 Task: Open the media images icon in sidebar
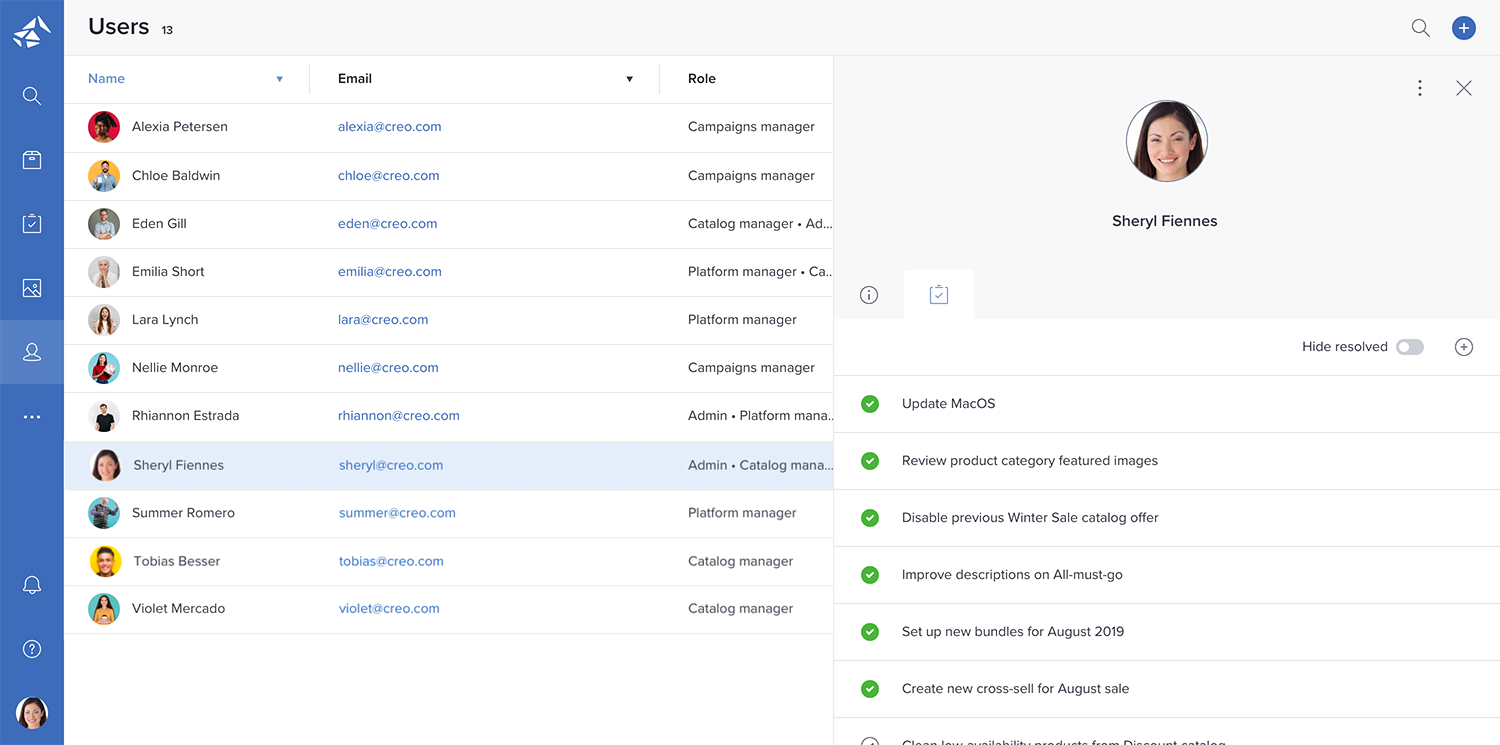point(32,288)
